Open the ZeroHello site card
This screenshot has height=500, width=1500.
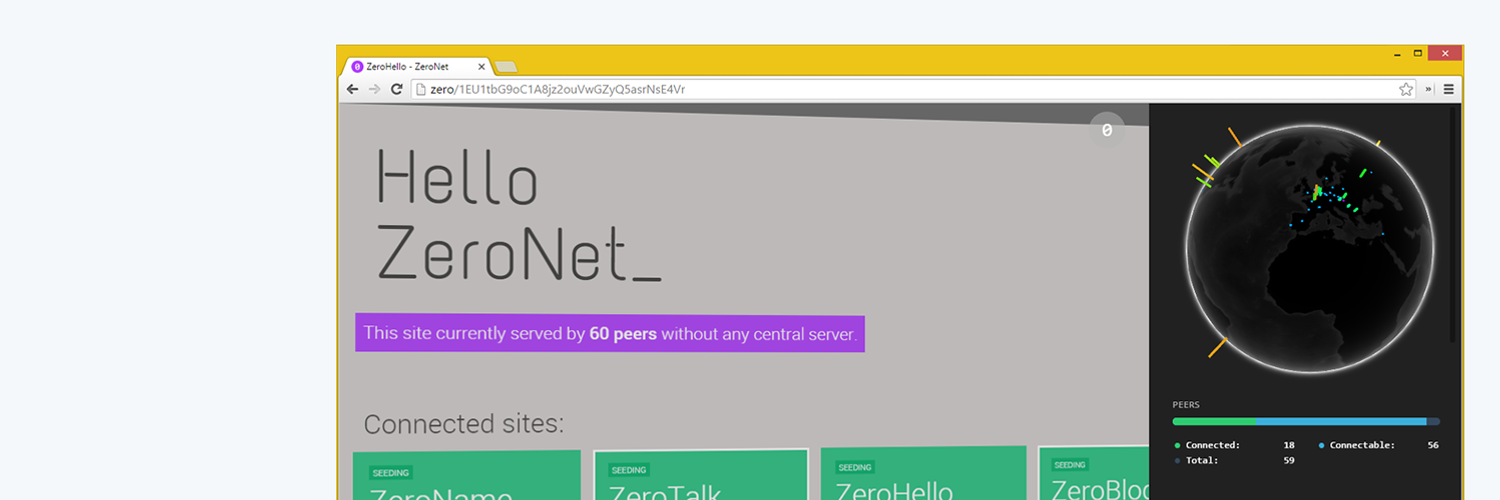(x=924, y=474)
